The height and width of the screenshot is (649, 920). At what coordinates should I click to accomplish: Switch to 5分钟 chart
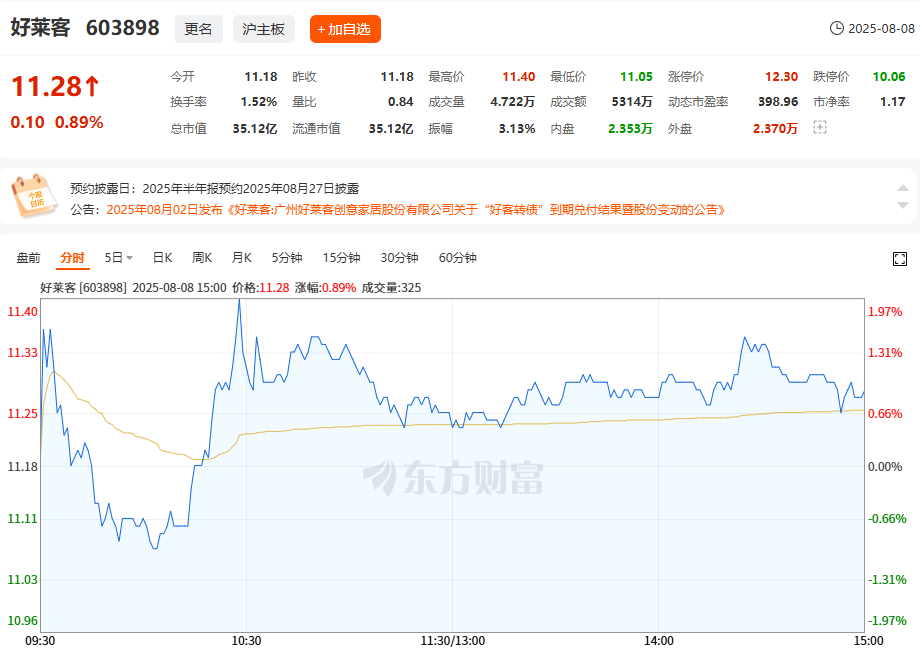coord(287,258)
